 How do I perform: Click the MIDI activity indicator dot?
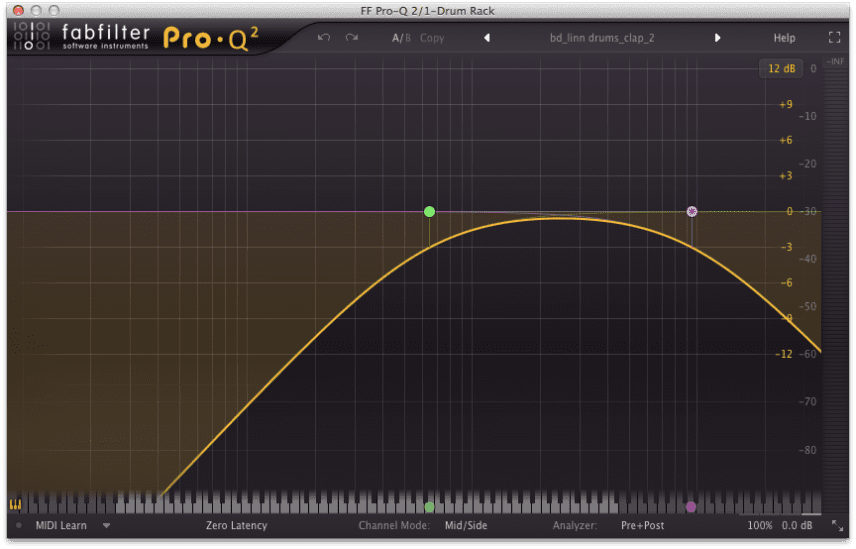[x=19, y=526]
